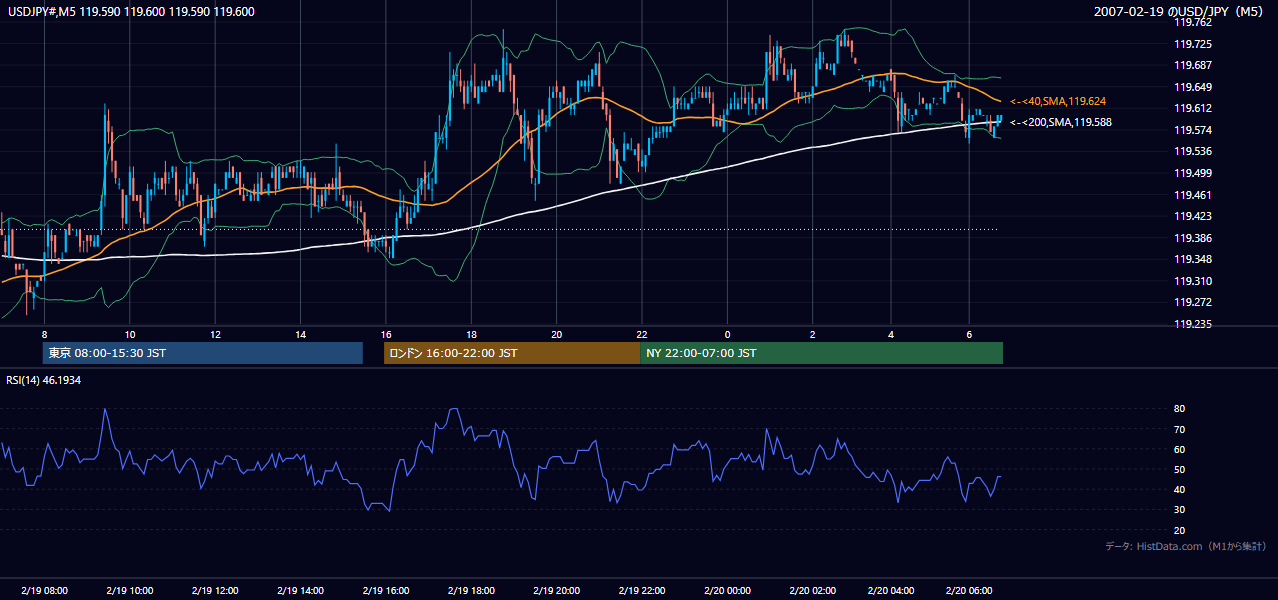This screenshot has height=600, width=1278.
Task: Click the 2/19 20:00 time label
Action: (556, 591)
